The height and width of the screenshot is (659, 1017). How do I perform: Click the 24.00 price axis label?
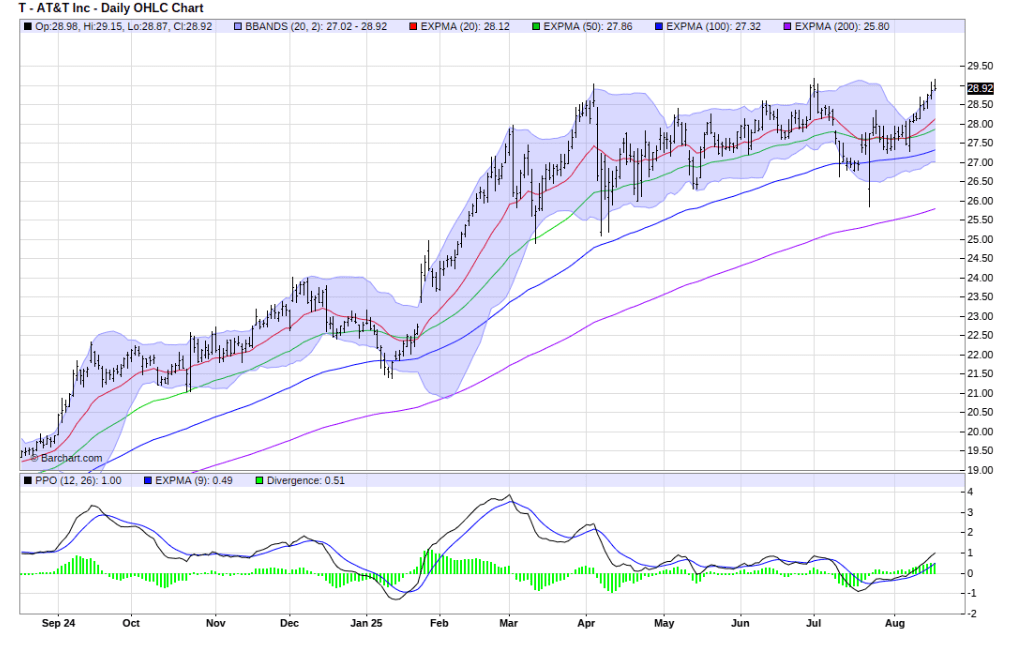980,278
